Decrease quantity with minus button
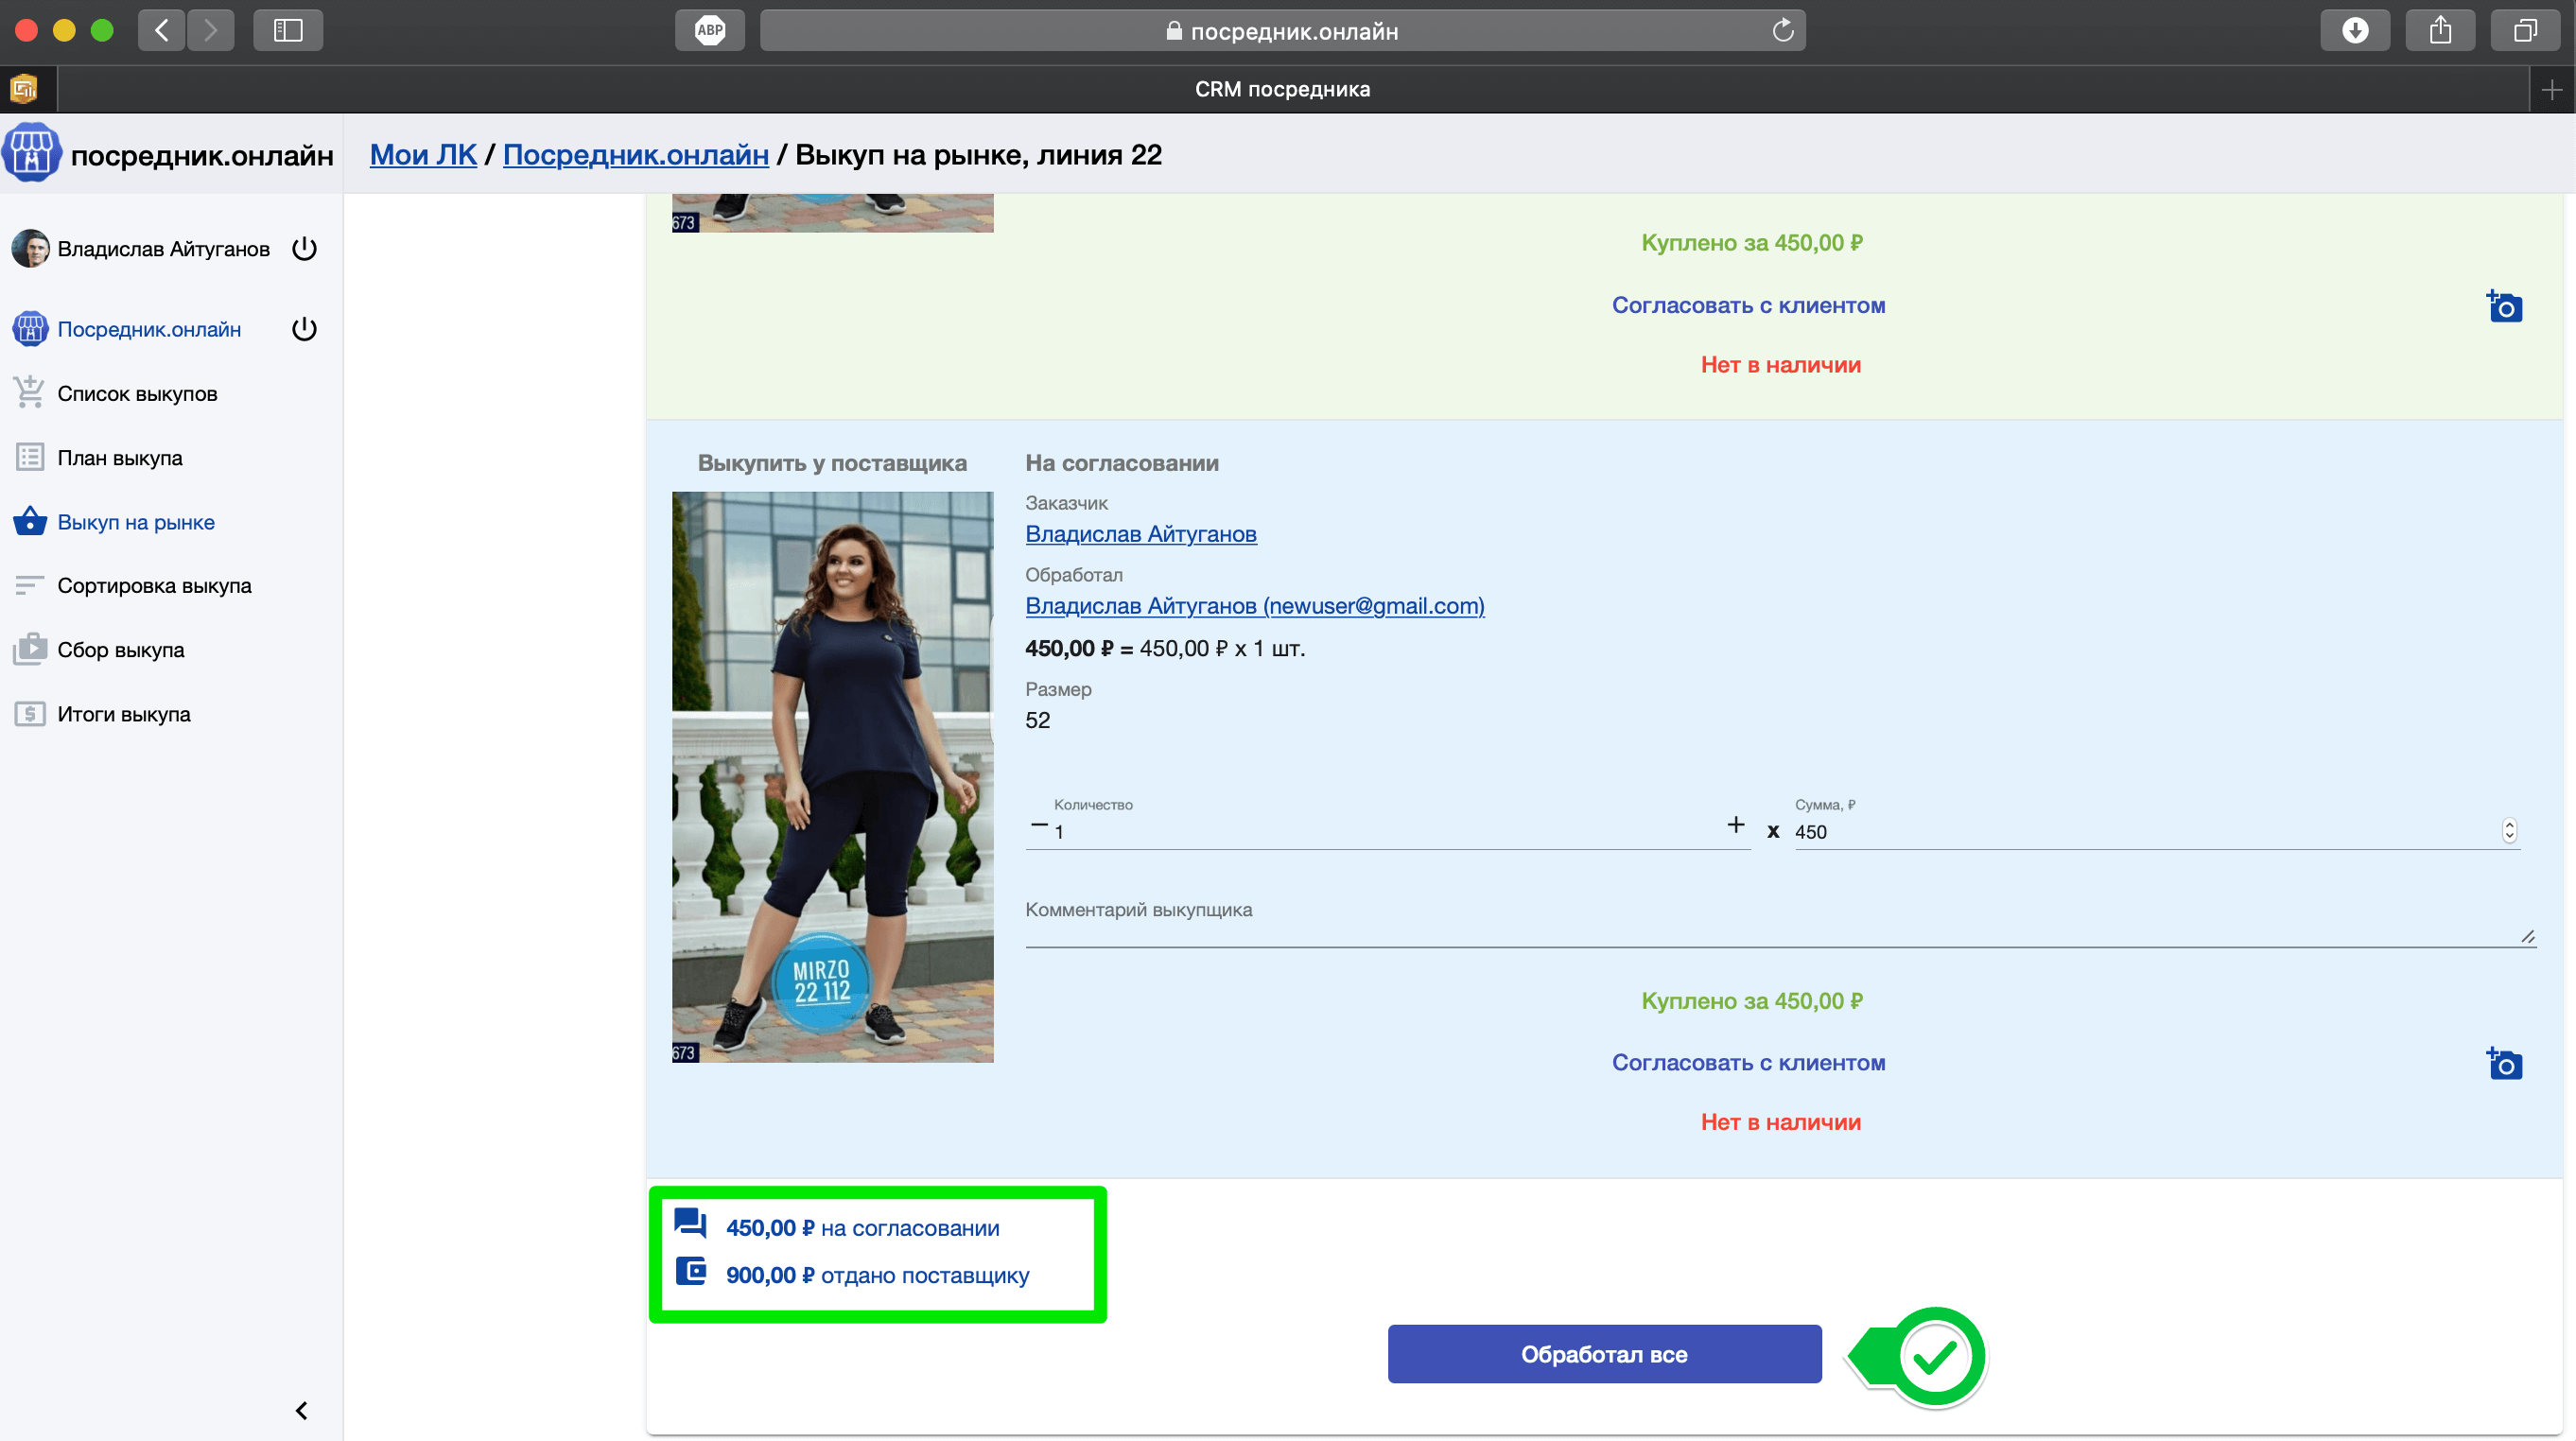The width and height of the screenshot is (2576, 1441). pyautogui.click(x=1039, y=825)
